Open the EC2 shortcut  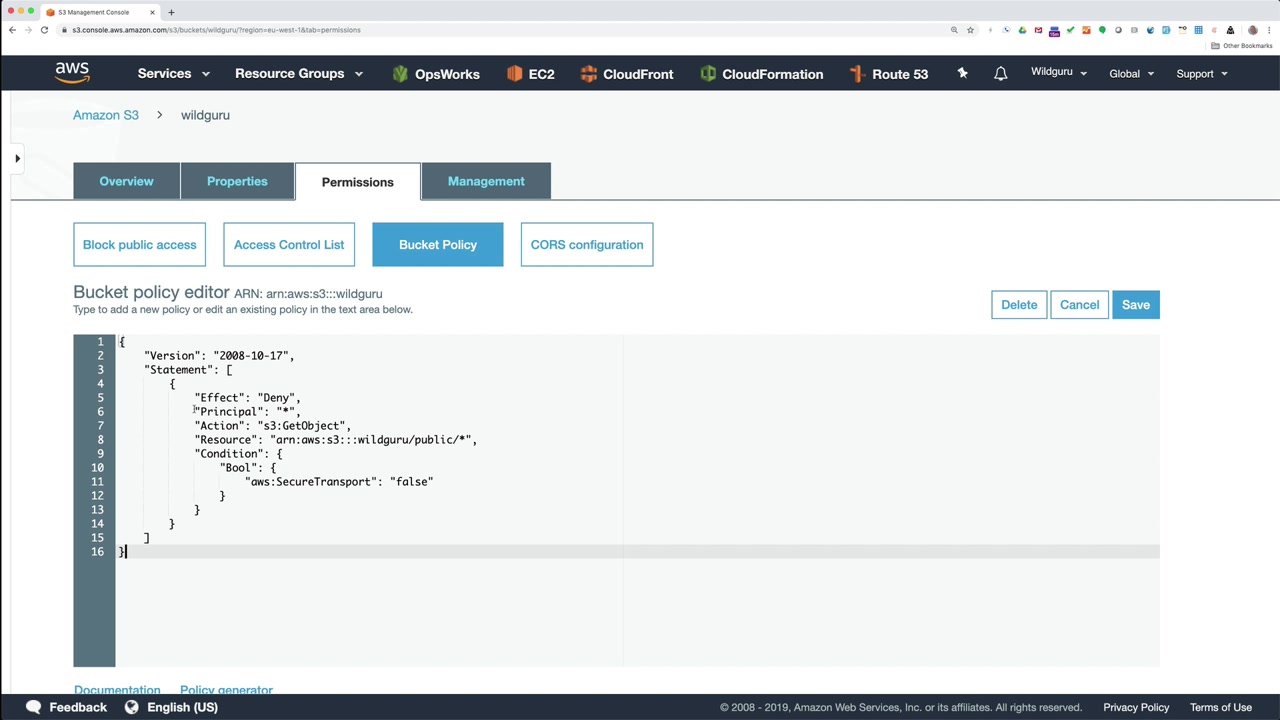coord(530,74)
